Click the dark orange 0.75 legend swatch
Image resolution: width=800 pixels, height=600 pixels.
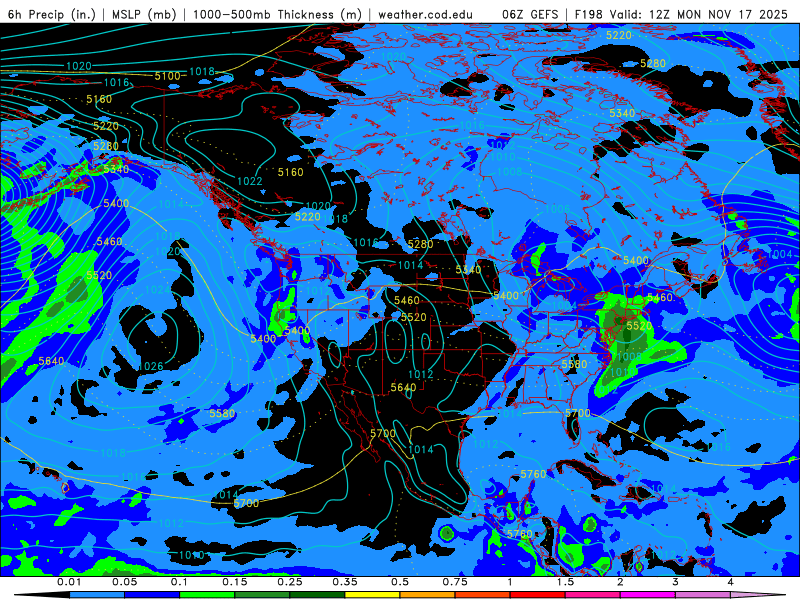482,595
